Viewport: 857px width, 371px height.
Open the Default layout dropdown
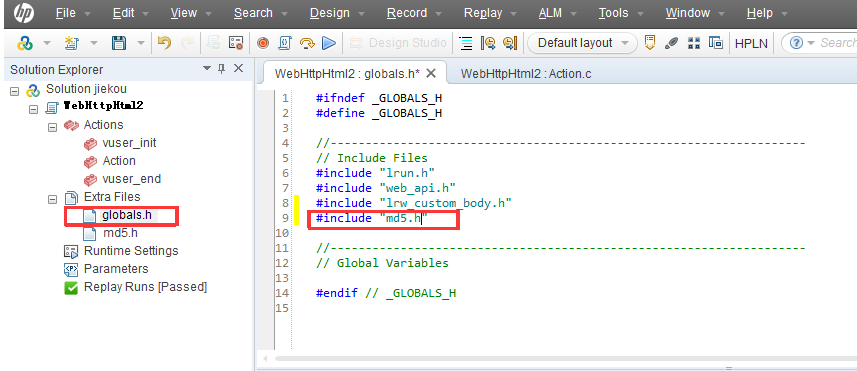582,43
